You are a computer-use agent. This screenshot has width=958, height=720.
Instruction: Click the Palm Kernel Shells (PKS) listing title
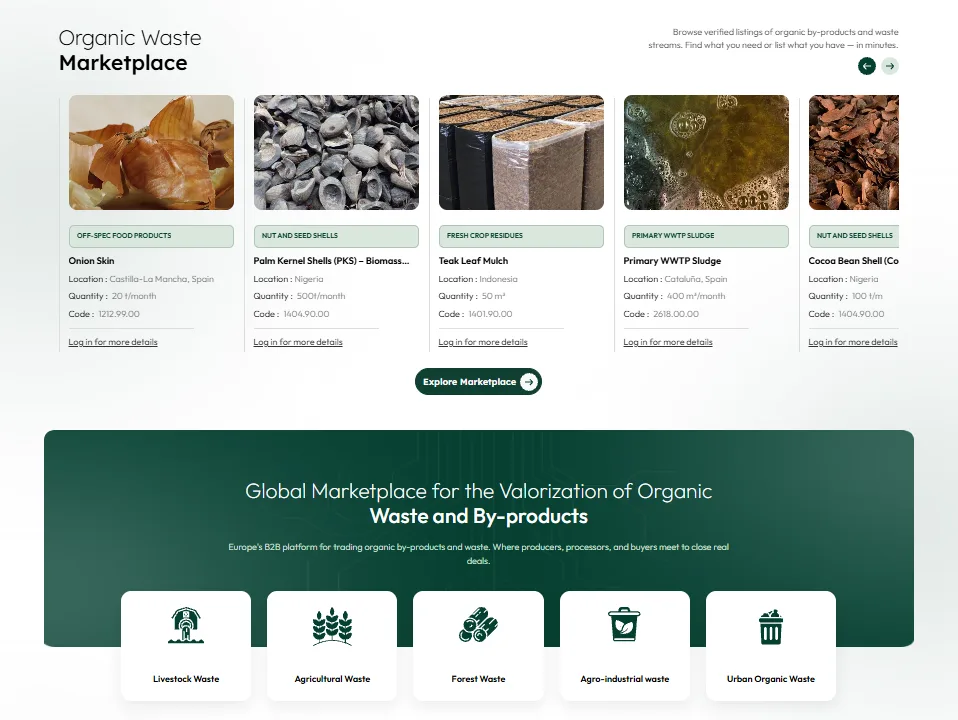pyautogui.click(x=331, y=261)
